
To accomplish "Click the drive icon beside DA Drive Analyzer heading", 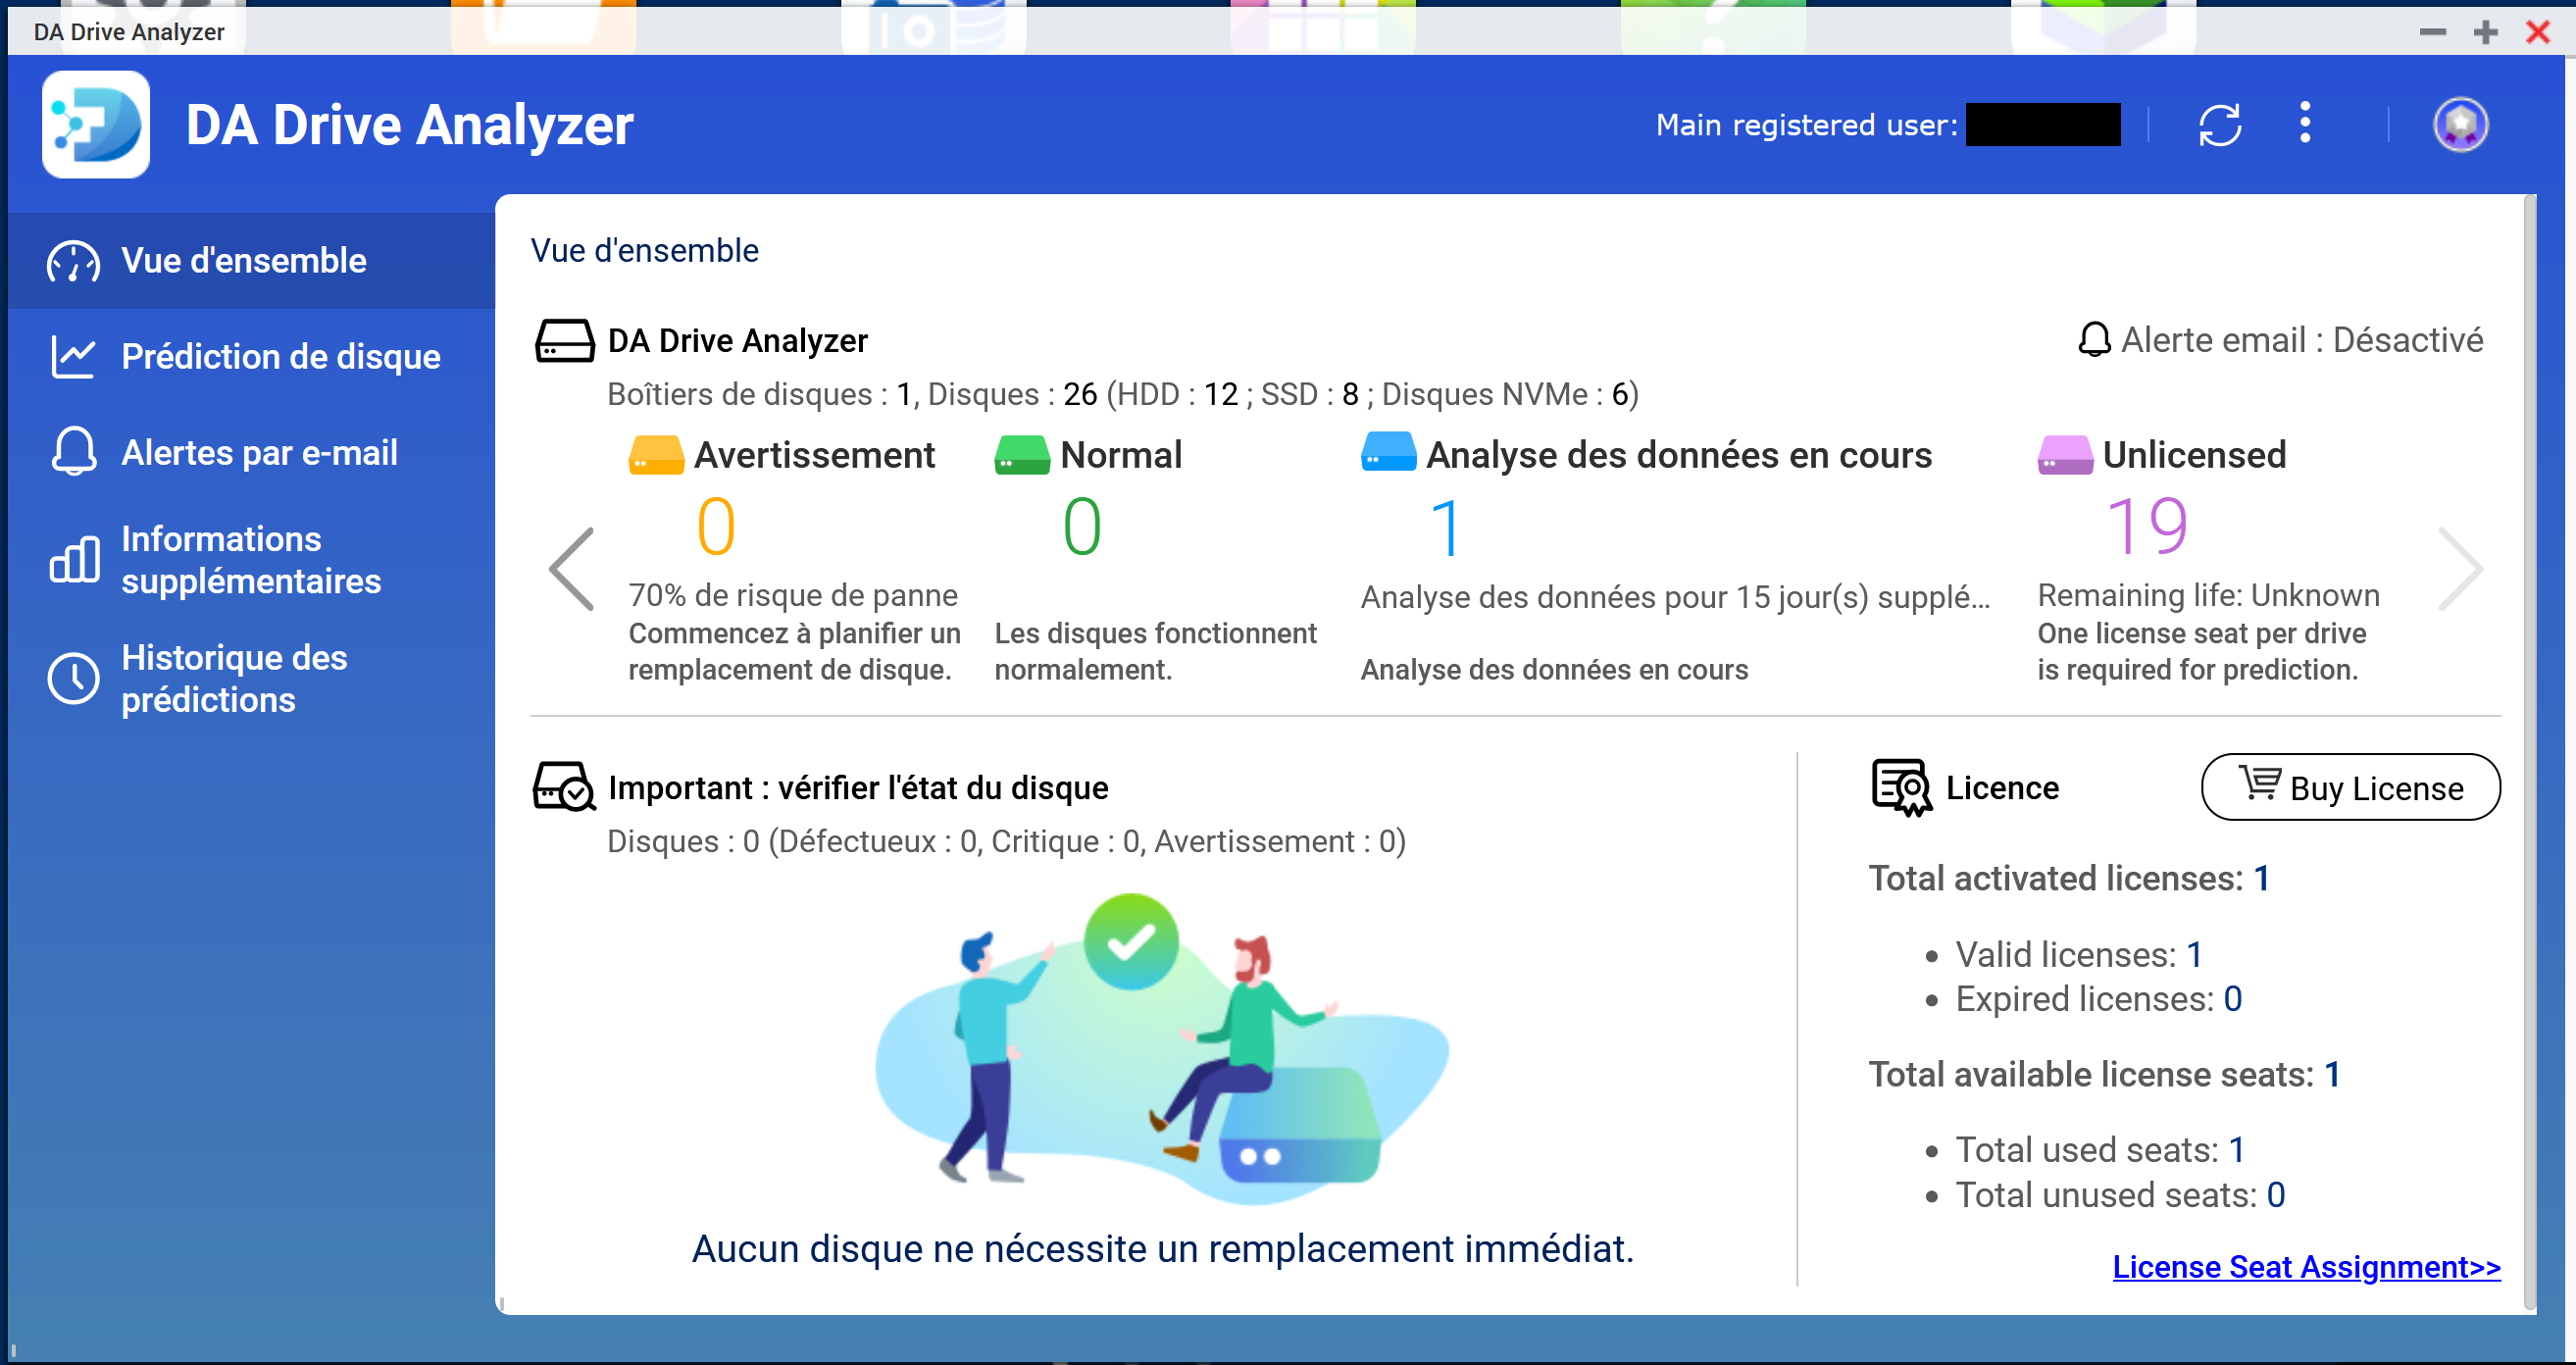I will tap(565, 340).
